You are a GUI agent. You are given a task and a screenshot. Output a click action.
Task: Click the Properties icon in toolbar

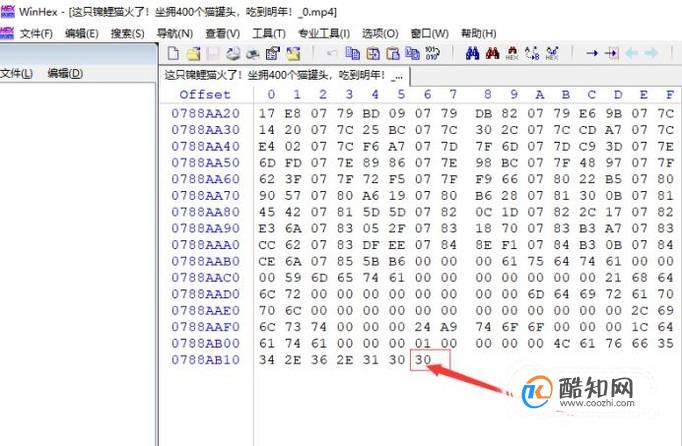point(272,54)
